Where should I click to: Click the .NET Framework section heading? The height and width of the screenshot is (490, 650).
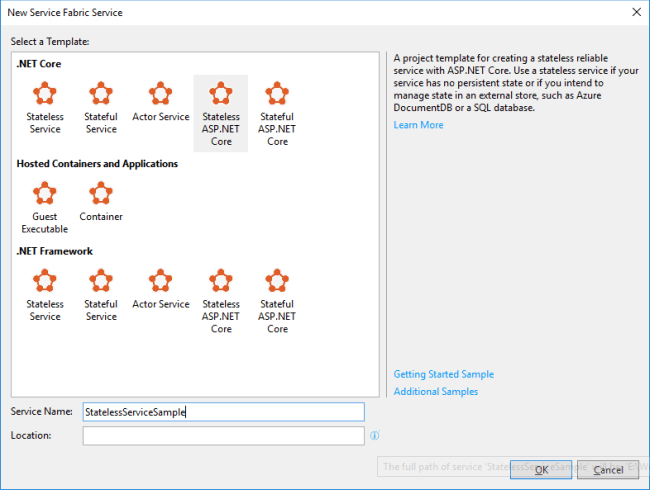tap(55, 251)
